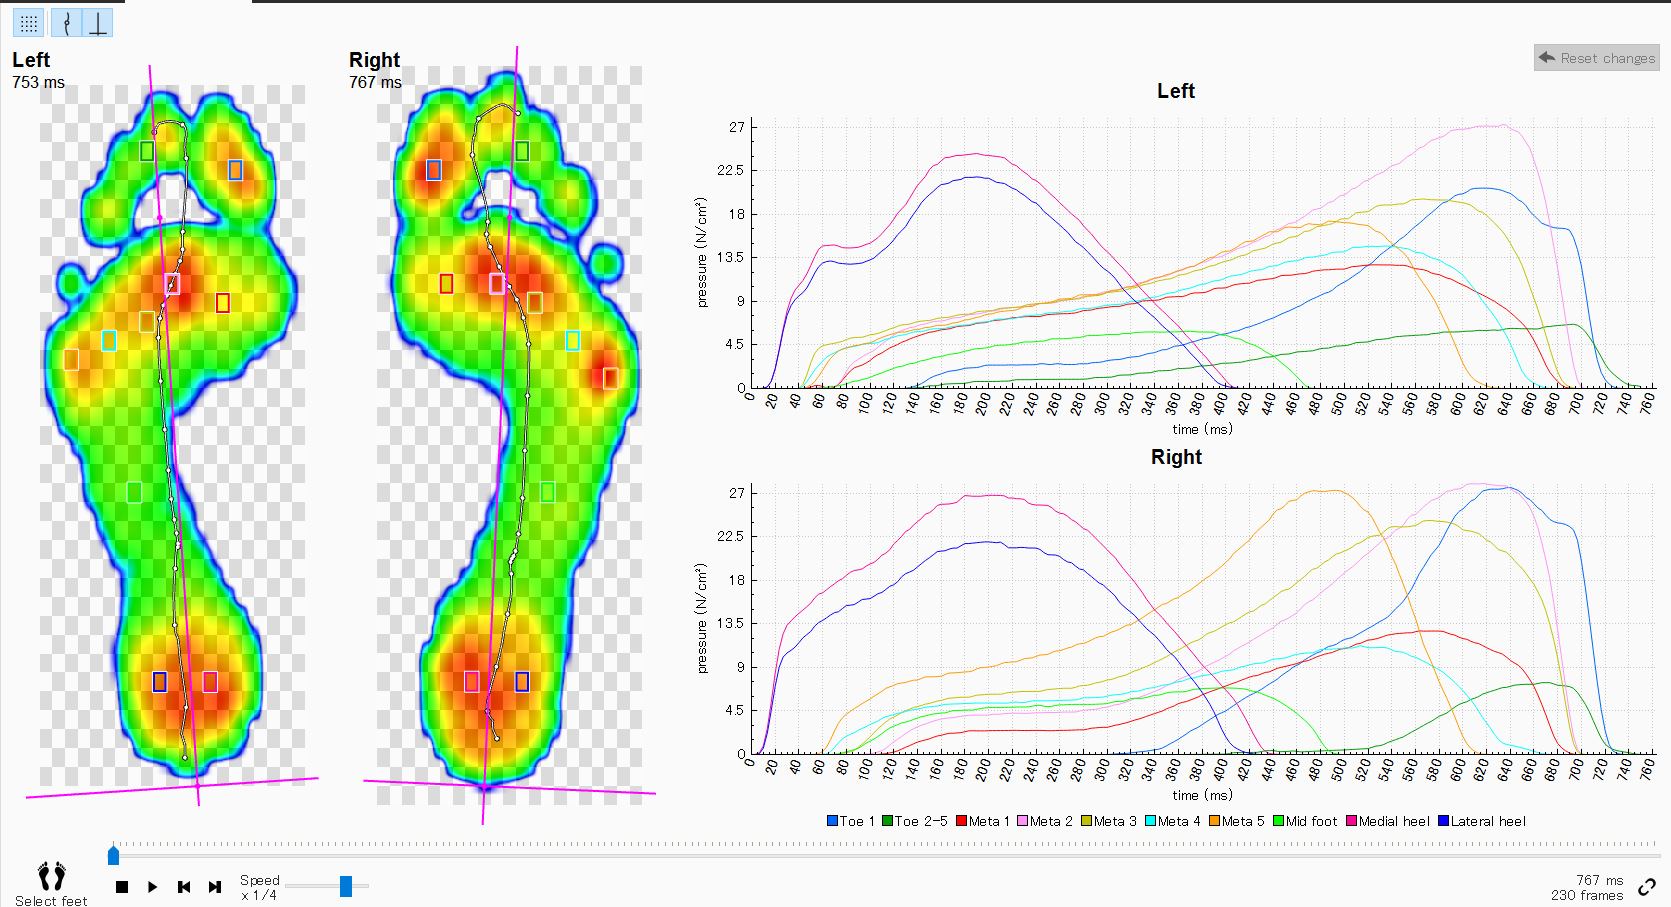Select right foot lateral heel blue marker
The height and width of the screenshot is (907, 1671).
coord(522,681)
